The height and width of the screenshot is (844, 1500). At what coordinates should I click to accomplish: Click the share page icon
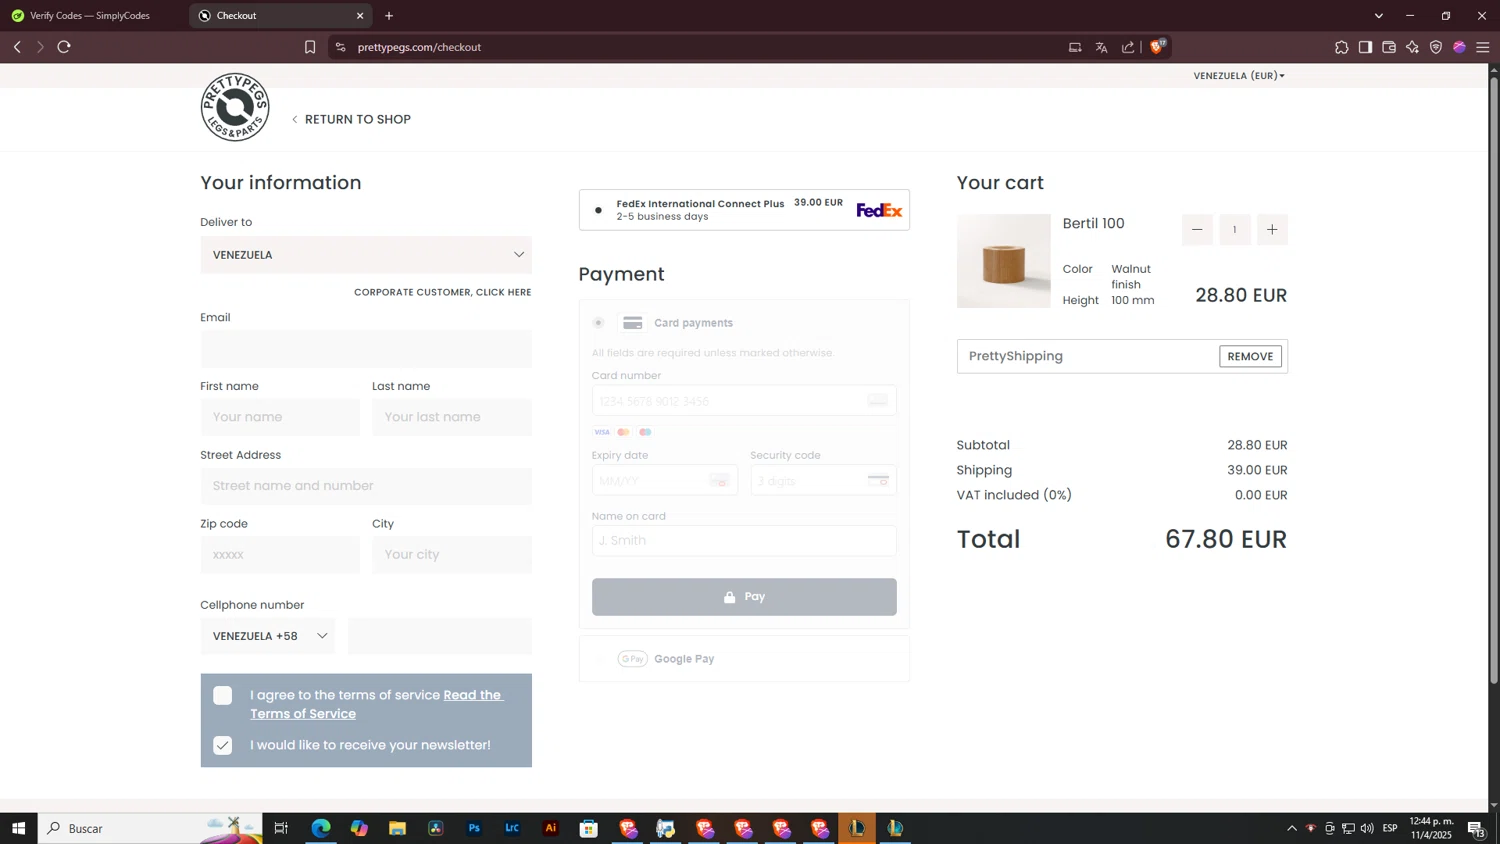click(1128, 47)
